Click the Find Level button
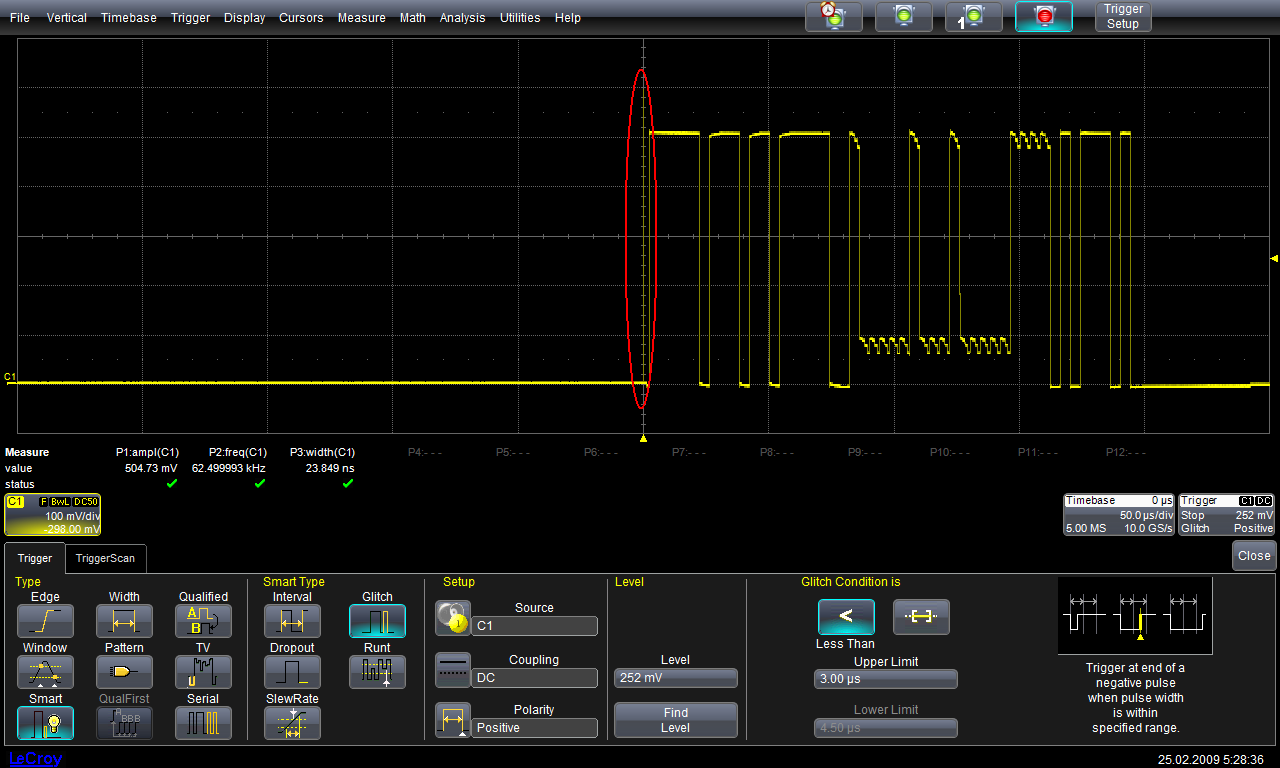 point(675,720)
